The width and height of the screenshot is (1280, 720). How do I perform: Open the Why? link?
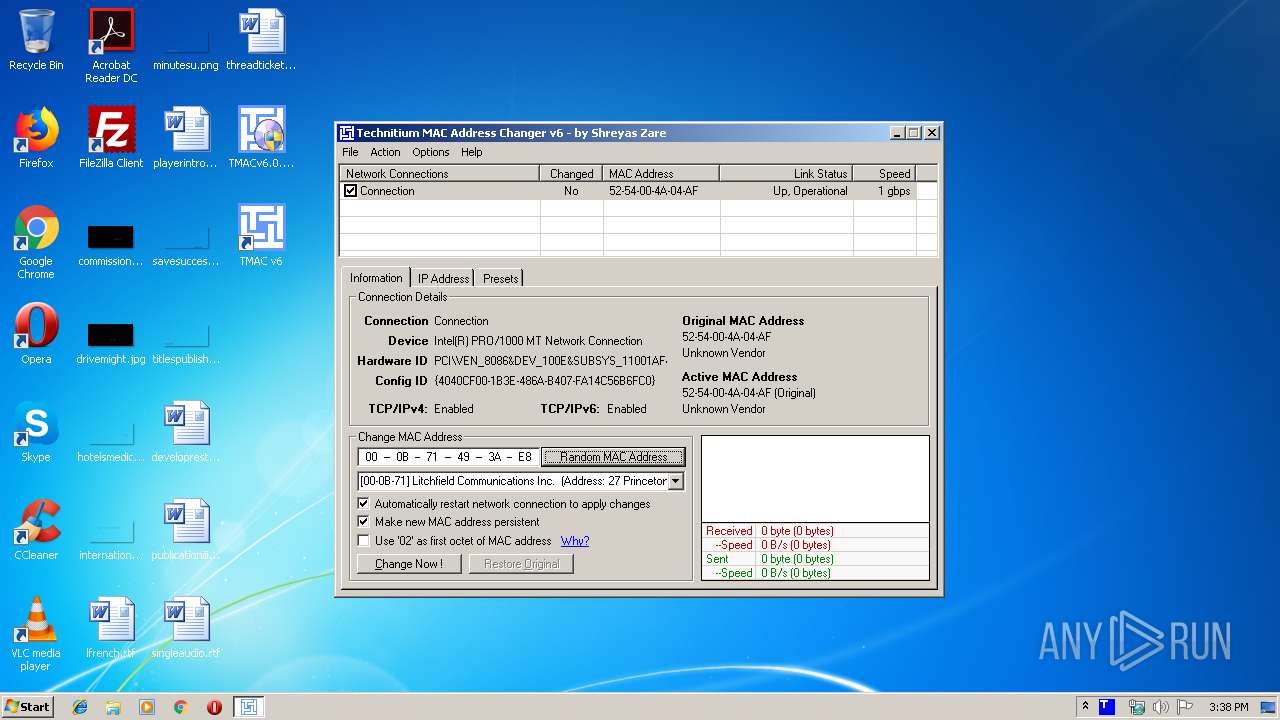coord(575,541)
